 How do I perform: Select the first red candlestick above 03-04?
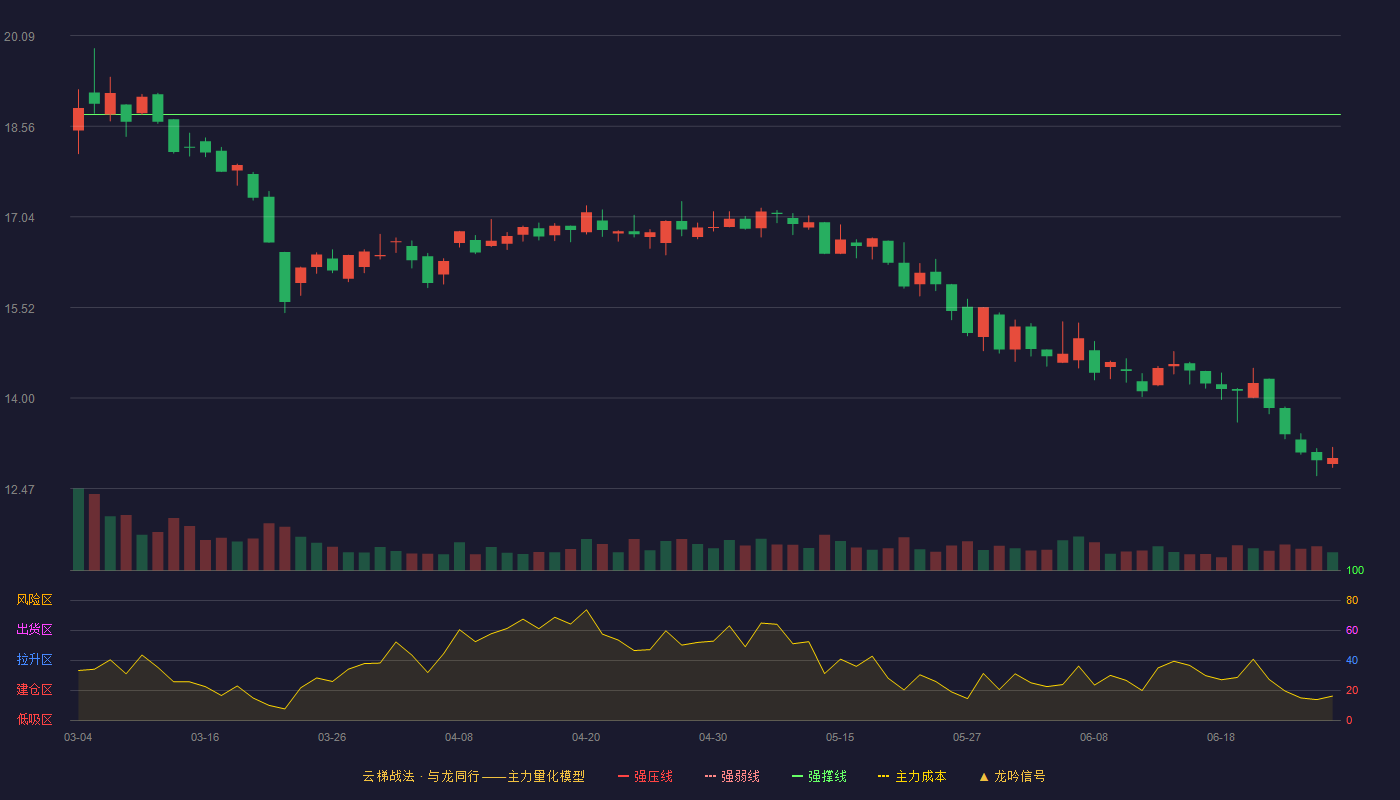78,119
